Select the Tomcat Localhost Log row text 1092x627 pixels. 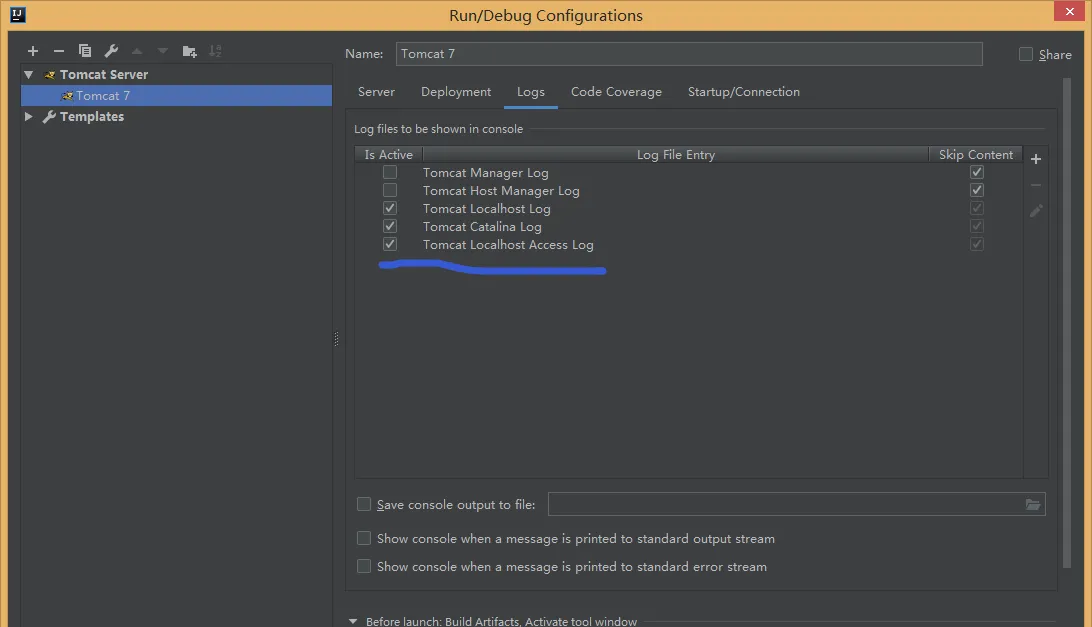(x=487, y=209)
